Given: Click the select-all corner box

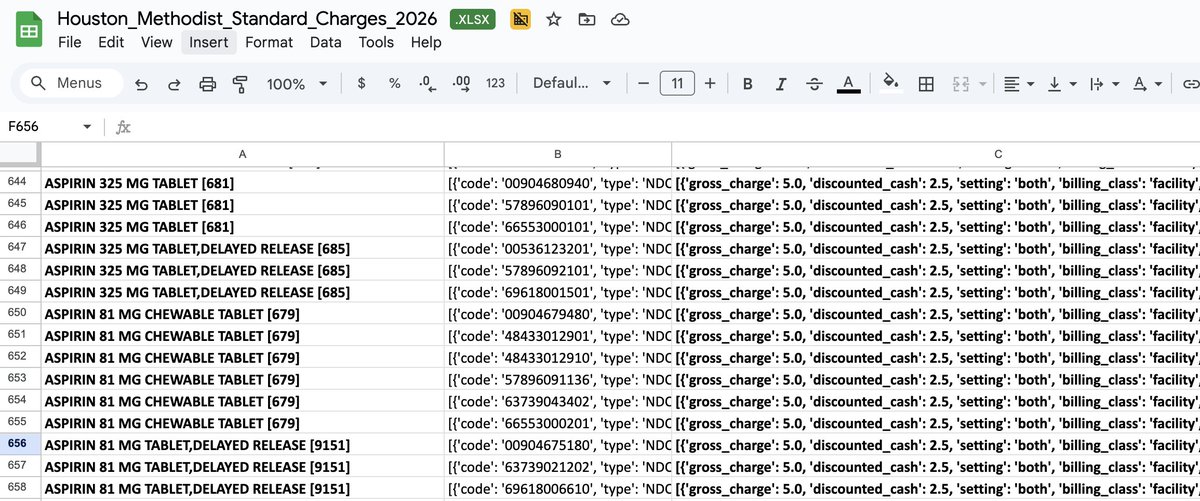Looking at the screenshot, I should click(20, 154).
